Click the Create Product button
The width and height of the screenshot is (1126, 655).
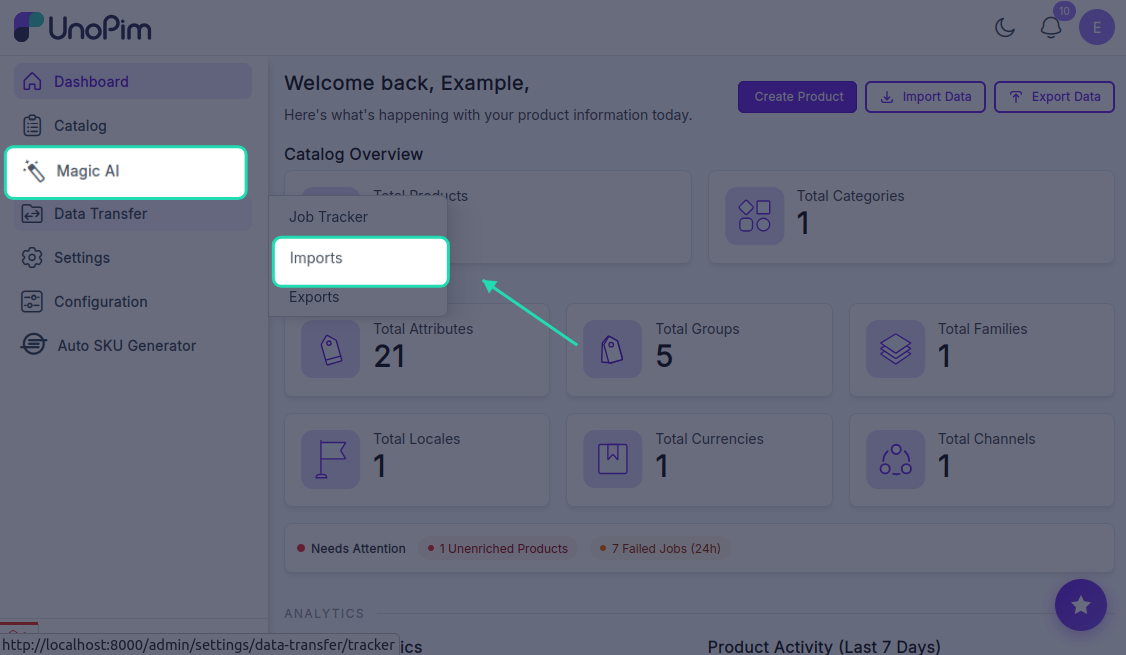point(797,97)
